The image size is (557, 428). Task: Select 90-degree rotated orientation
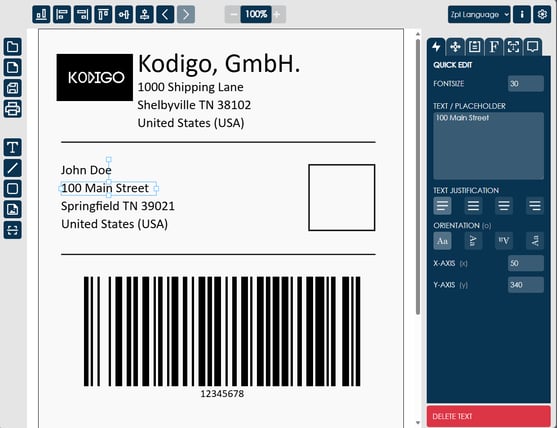click(x=473, y=241)
